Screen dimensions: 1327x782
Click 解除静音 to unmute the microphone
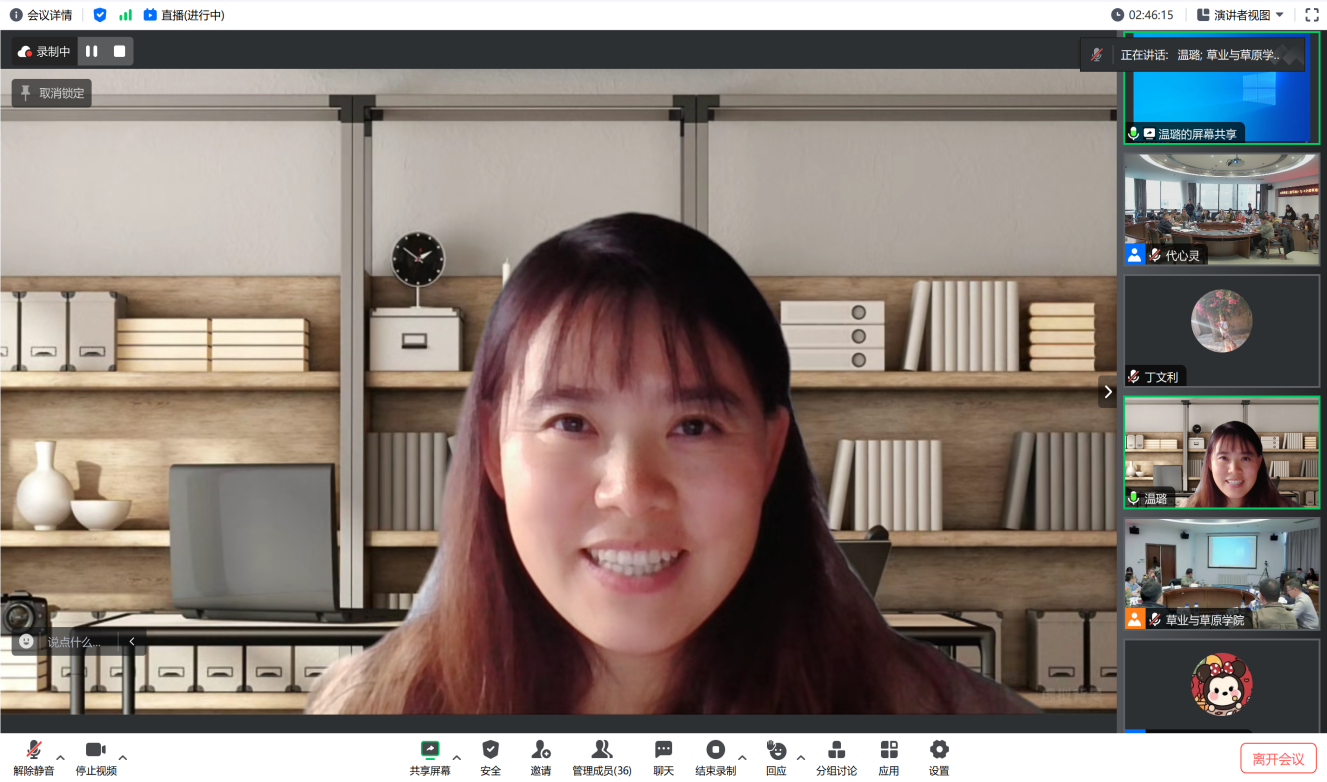[x=34, y=758]
